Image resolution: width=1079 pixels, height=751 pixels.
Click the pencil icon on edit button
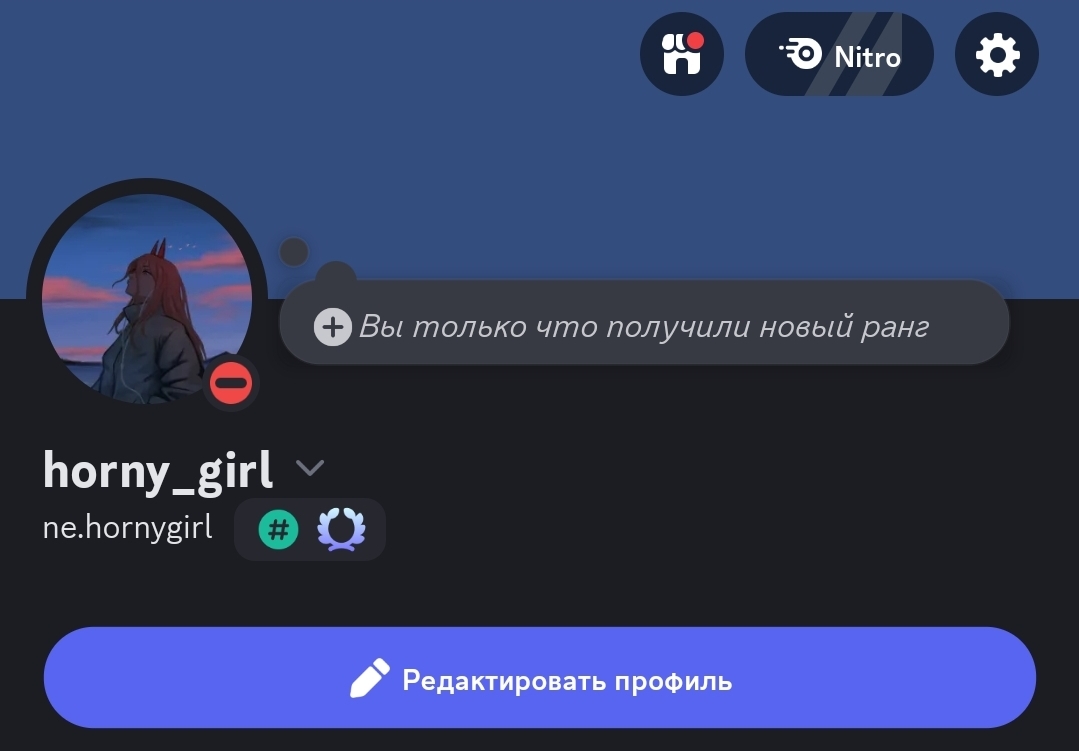pos(370,679)
